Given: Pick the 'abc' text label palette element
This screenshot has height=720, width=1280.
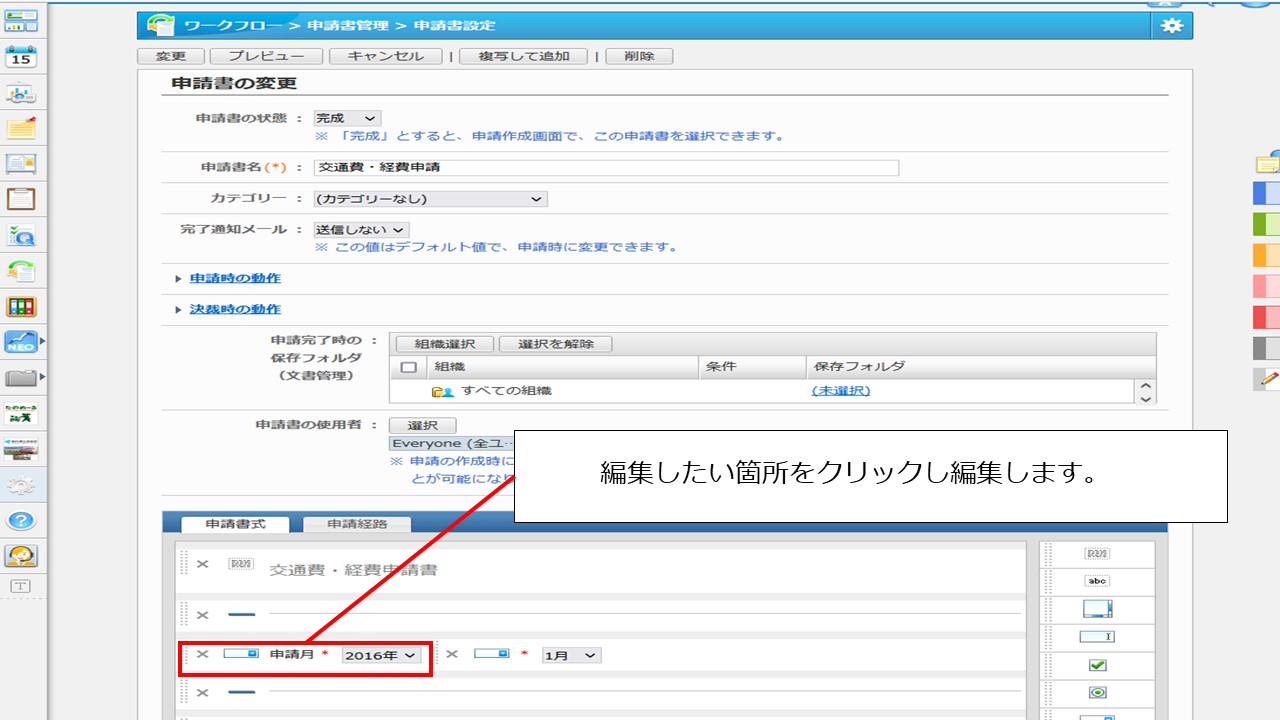Looking at the screenshot, I should coord(1097,581).
